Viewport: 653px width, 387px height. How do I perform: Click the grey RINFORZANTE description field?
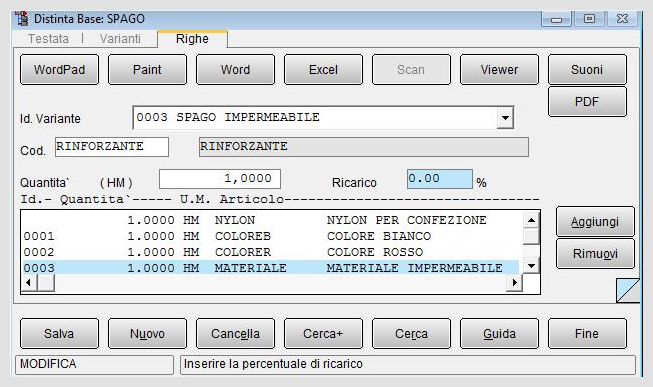pos(364,147)
